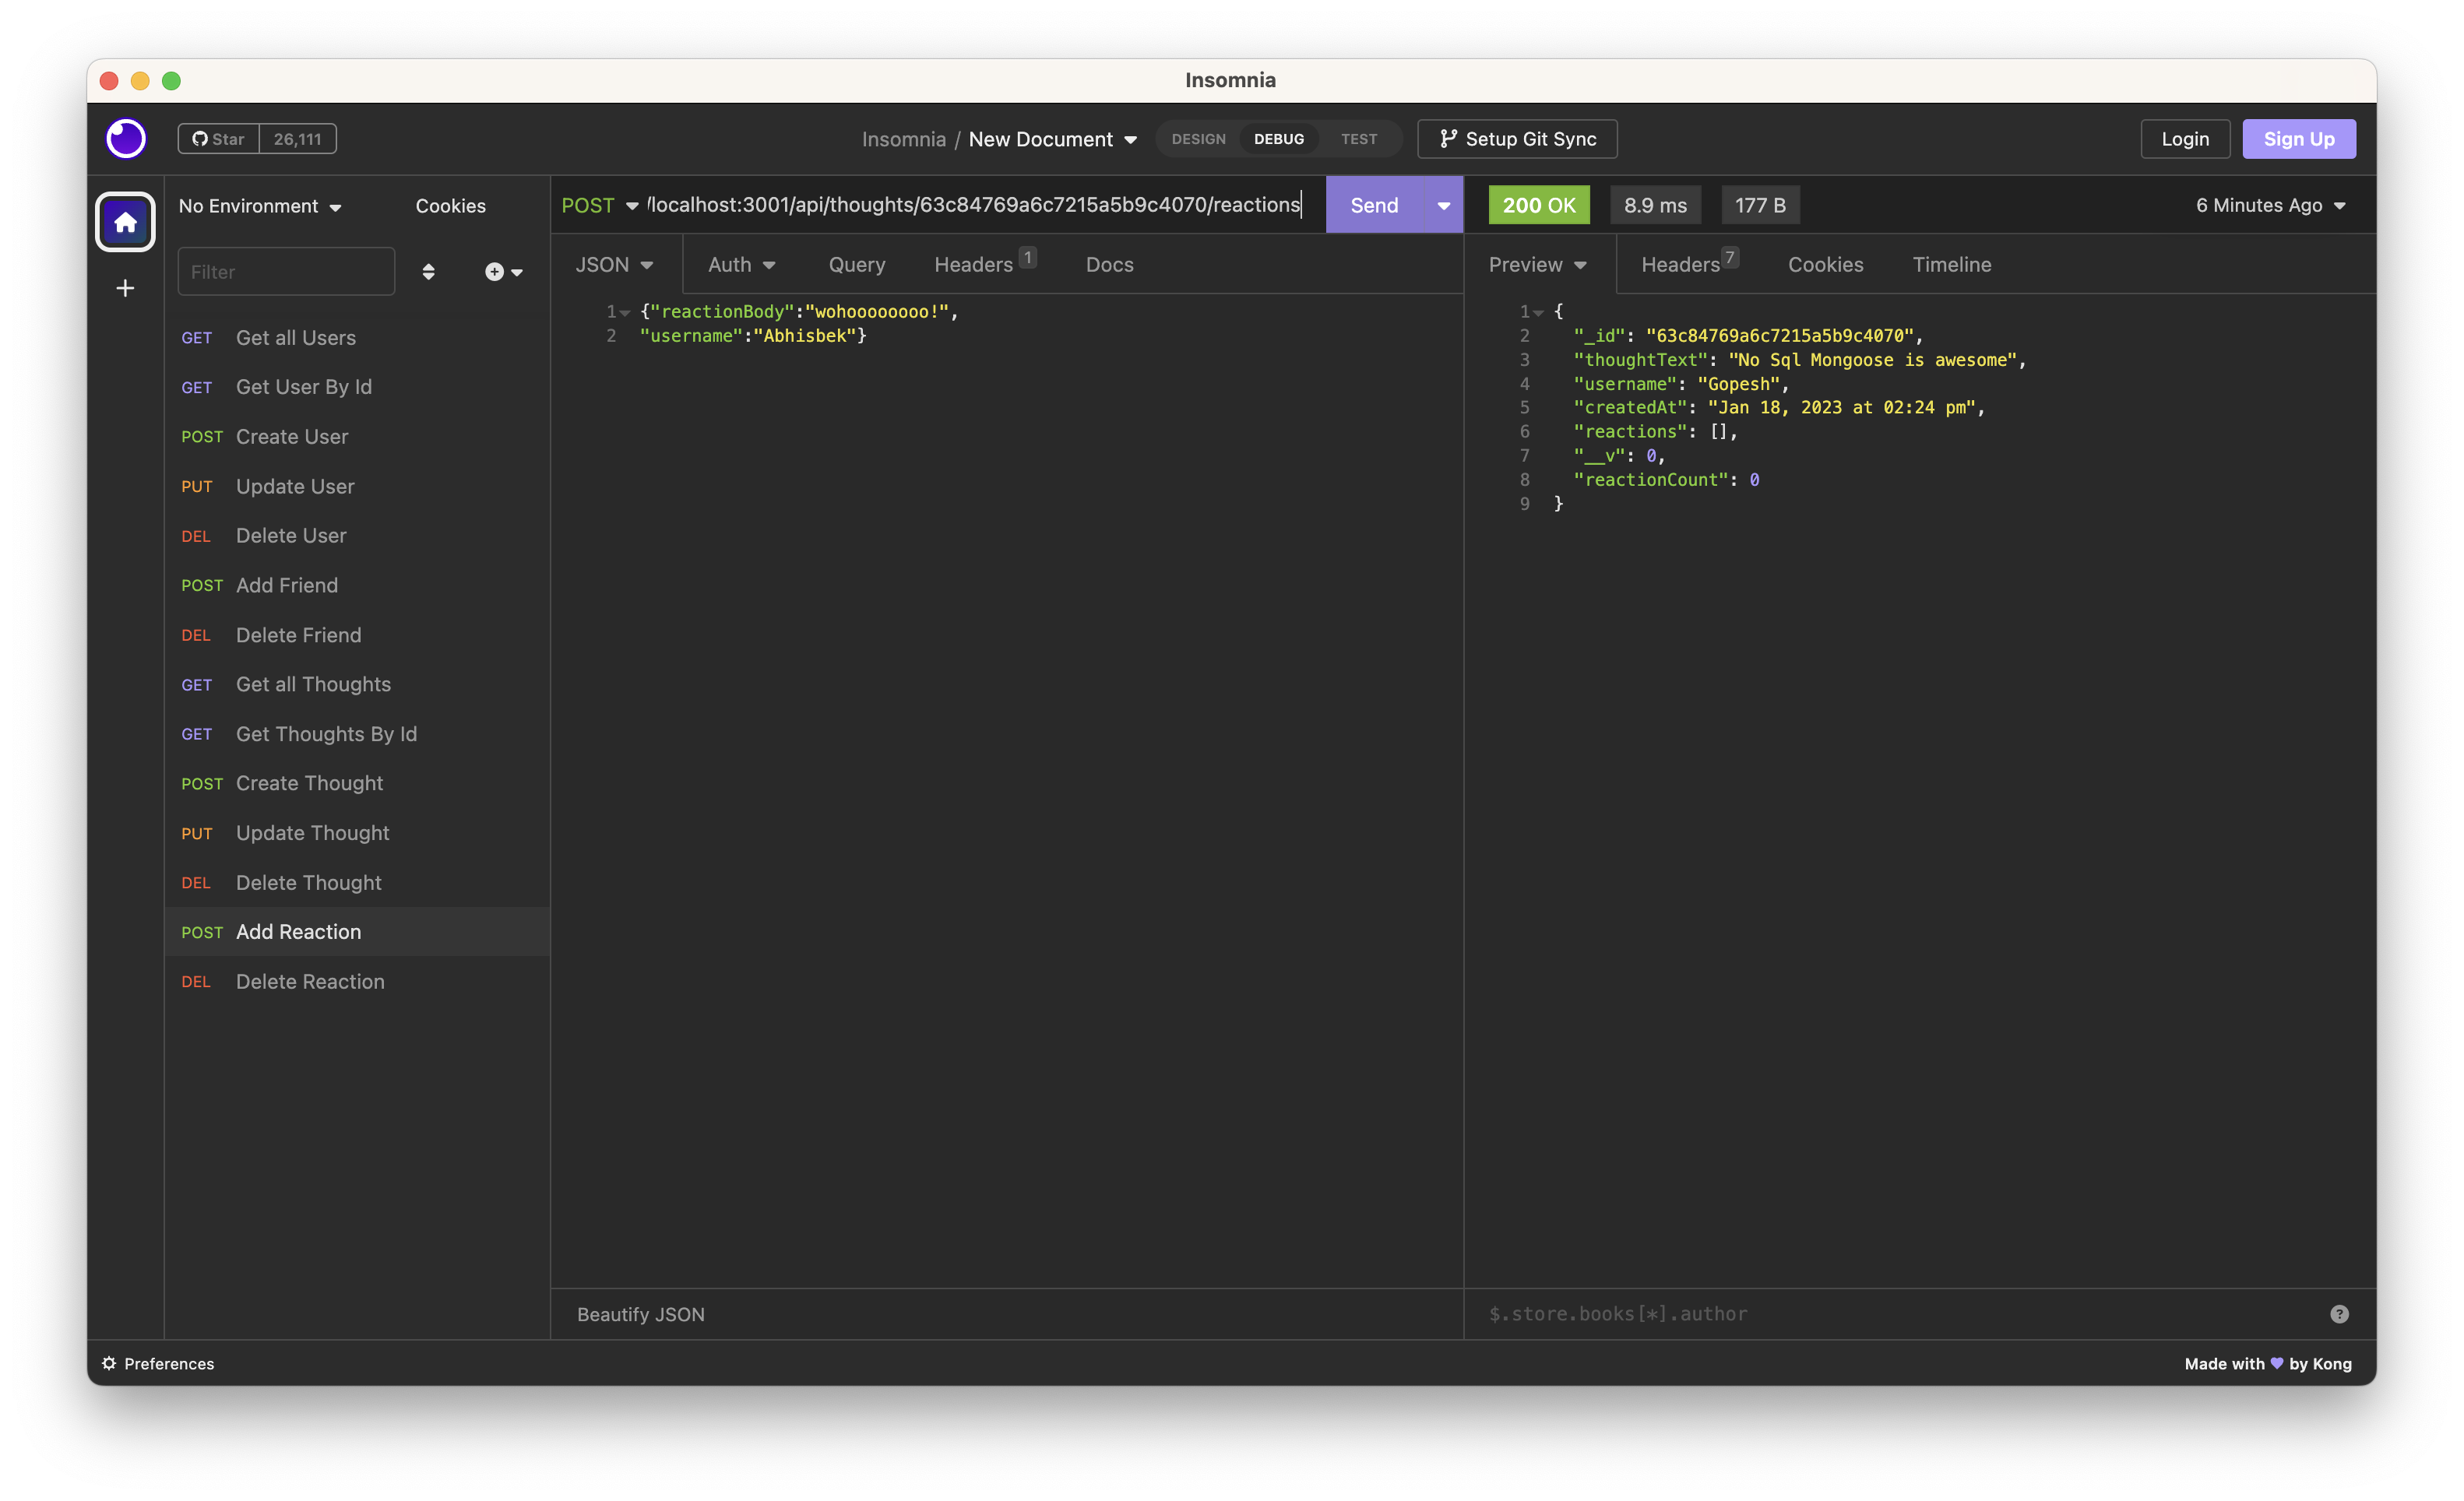Open the response Timeline tab
Image resolution: width=2464 pixels, height=1501 pixels.
point(1951,265)
